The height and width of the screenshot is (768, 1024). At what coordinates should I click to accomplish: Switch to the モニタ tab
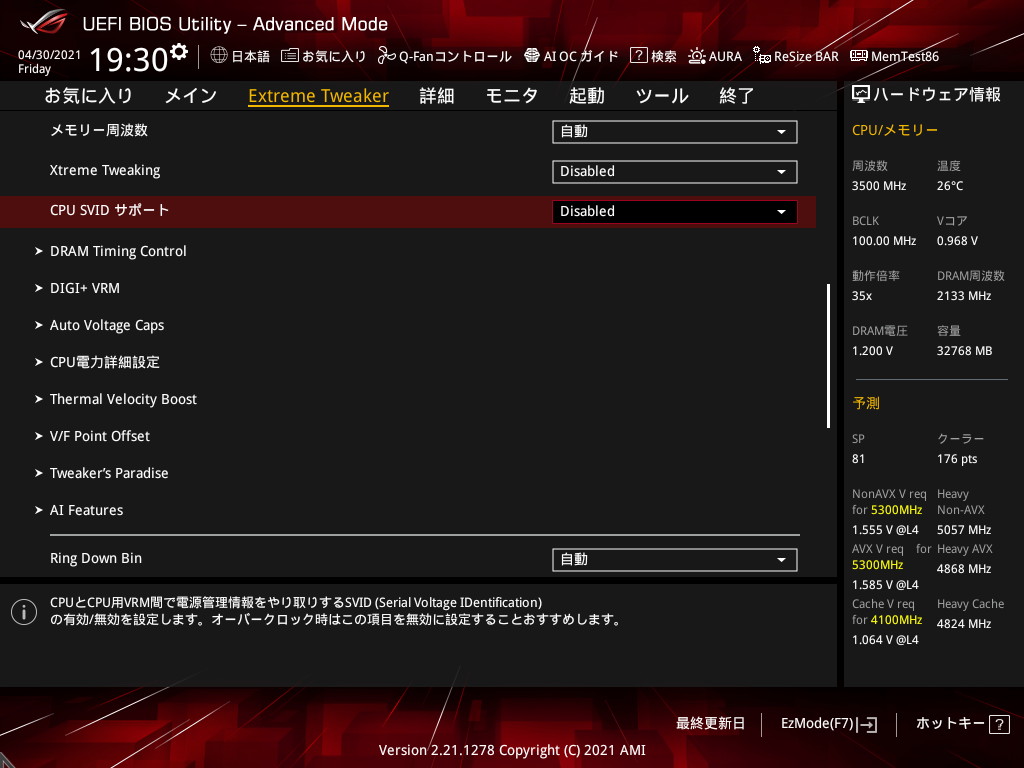[511, 96]
